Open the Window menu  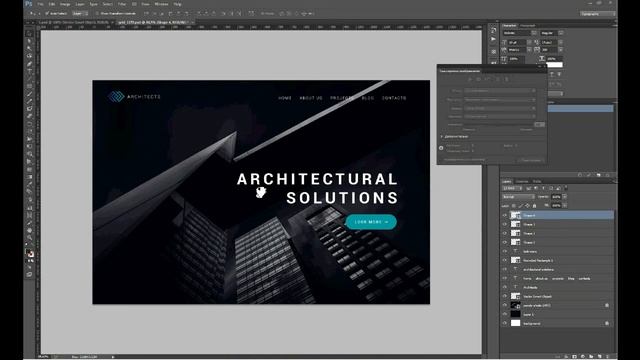[161, 4]
